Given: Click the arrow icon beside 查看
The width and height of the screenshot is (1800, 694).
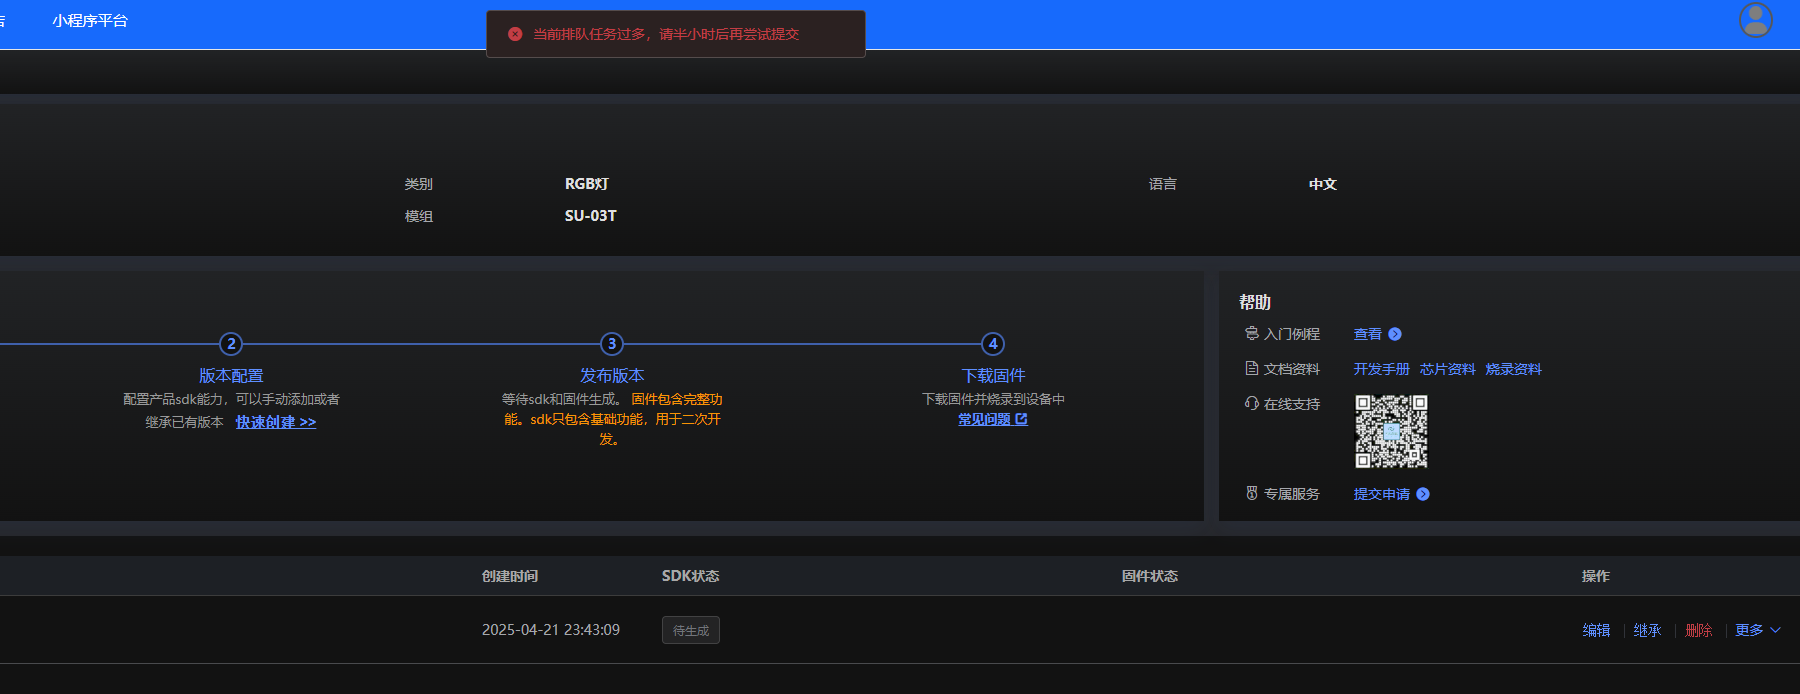Looking at the screenshot, I should [1395, 334].
